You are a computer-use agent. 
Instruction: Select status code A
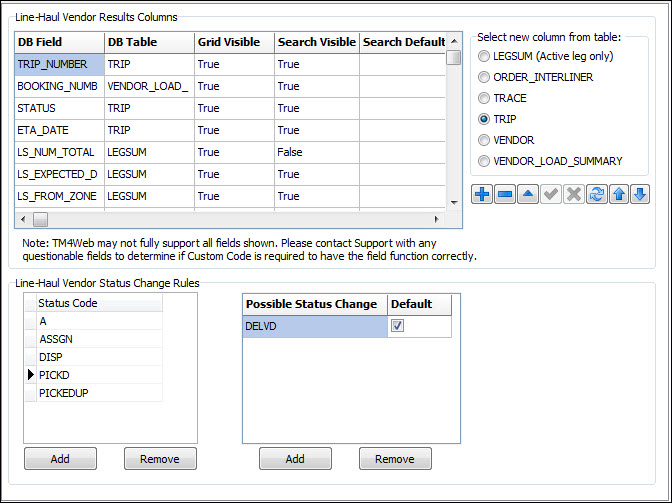click(x=99, y=321)
